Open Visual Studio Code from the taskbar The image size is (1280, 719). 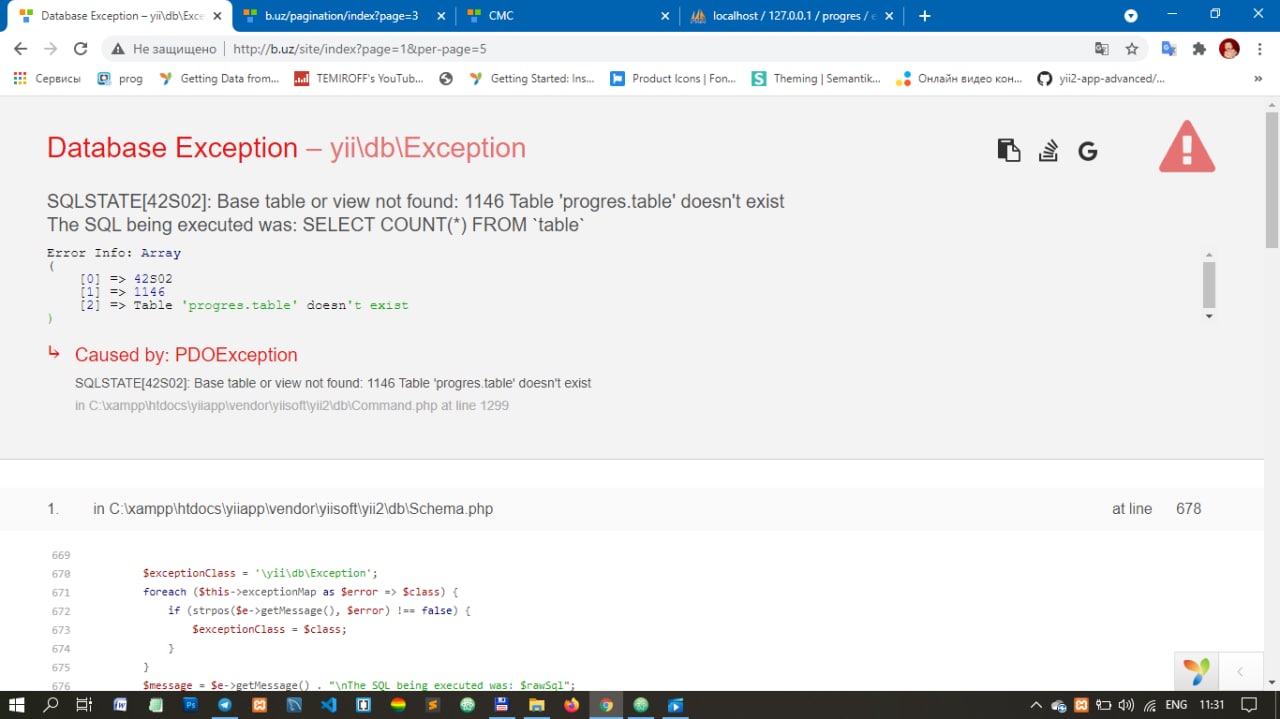pos(329,705)
